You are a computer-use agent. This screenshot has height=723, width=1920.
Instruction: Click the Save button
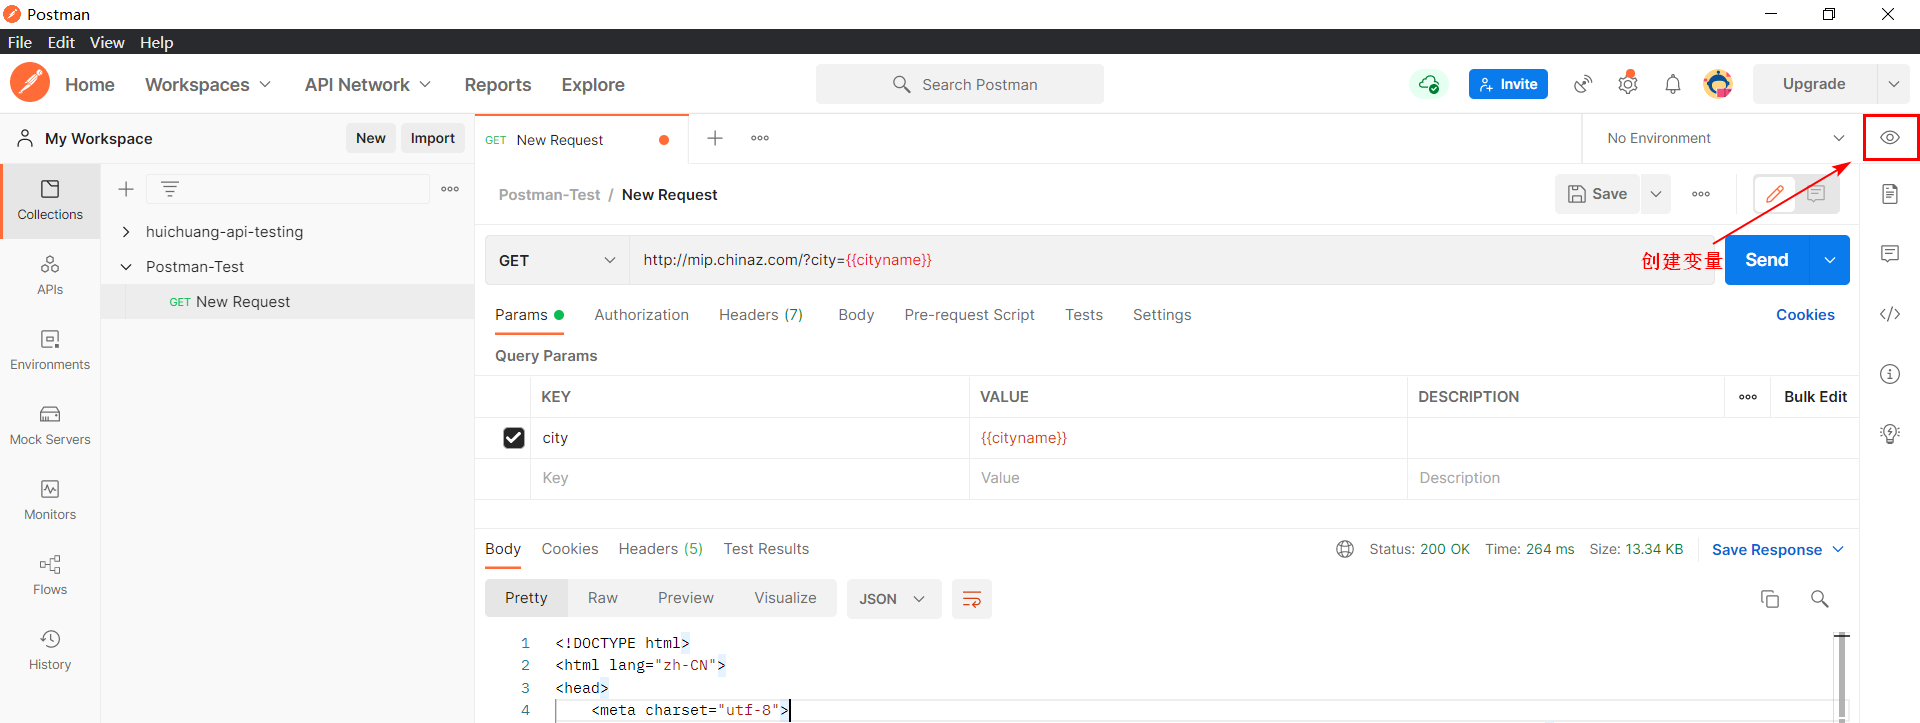(x=1597, y=194)
